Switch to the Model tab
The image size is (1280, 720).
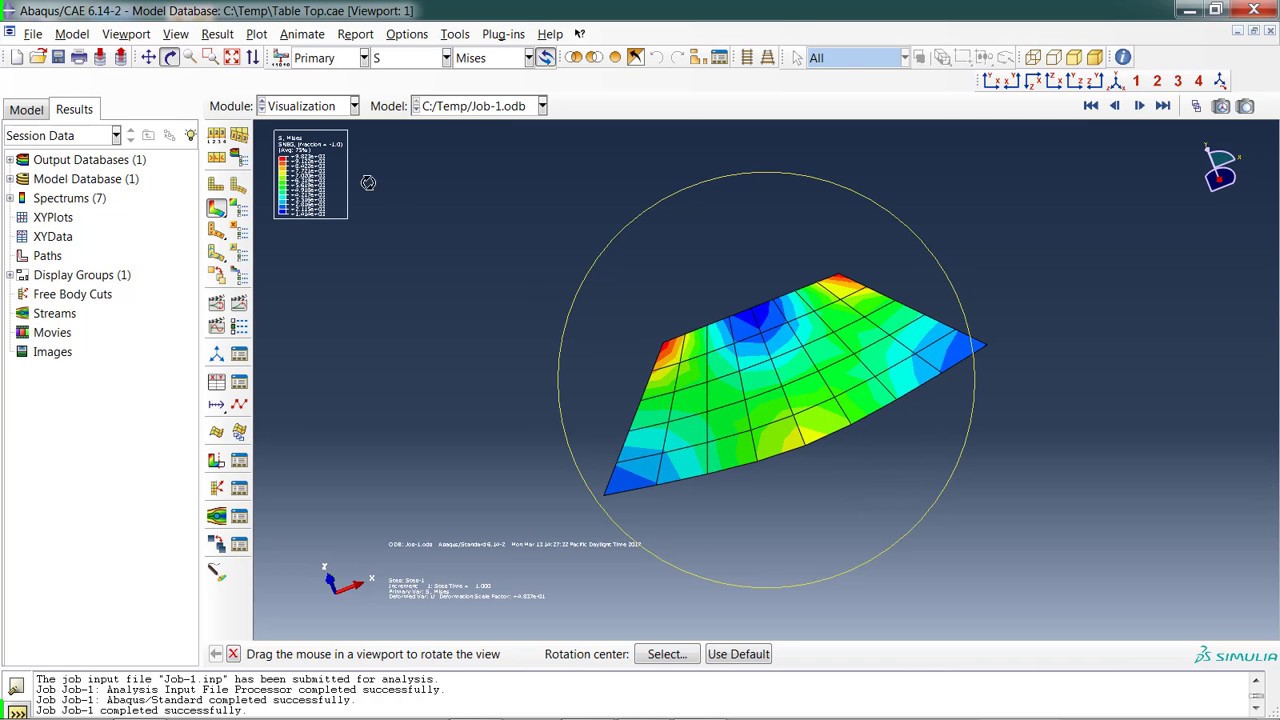point(26,110)
